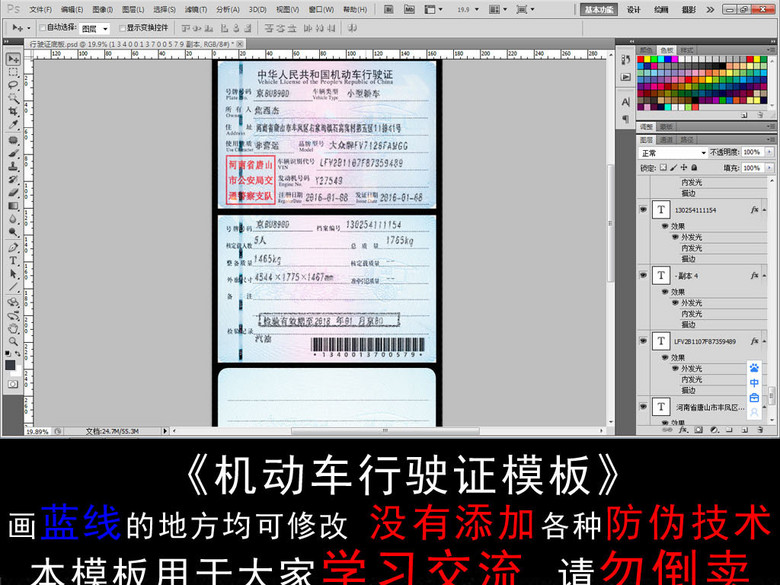The image size is (780, 585).
Task: Select the Lasso tool
Action: click(x=13, y=85)
